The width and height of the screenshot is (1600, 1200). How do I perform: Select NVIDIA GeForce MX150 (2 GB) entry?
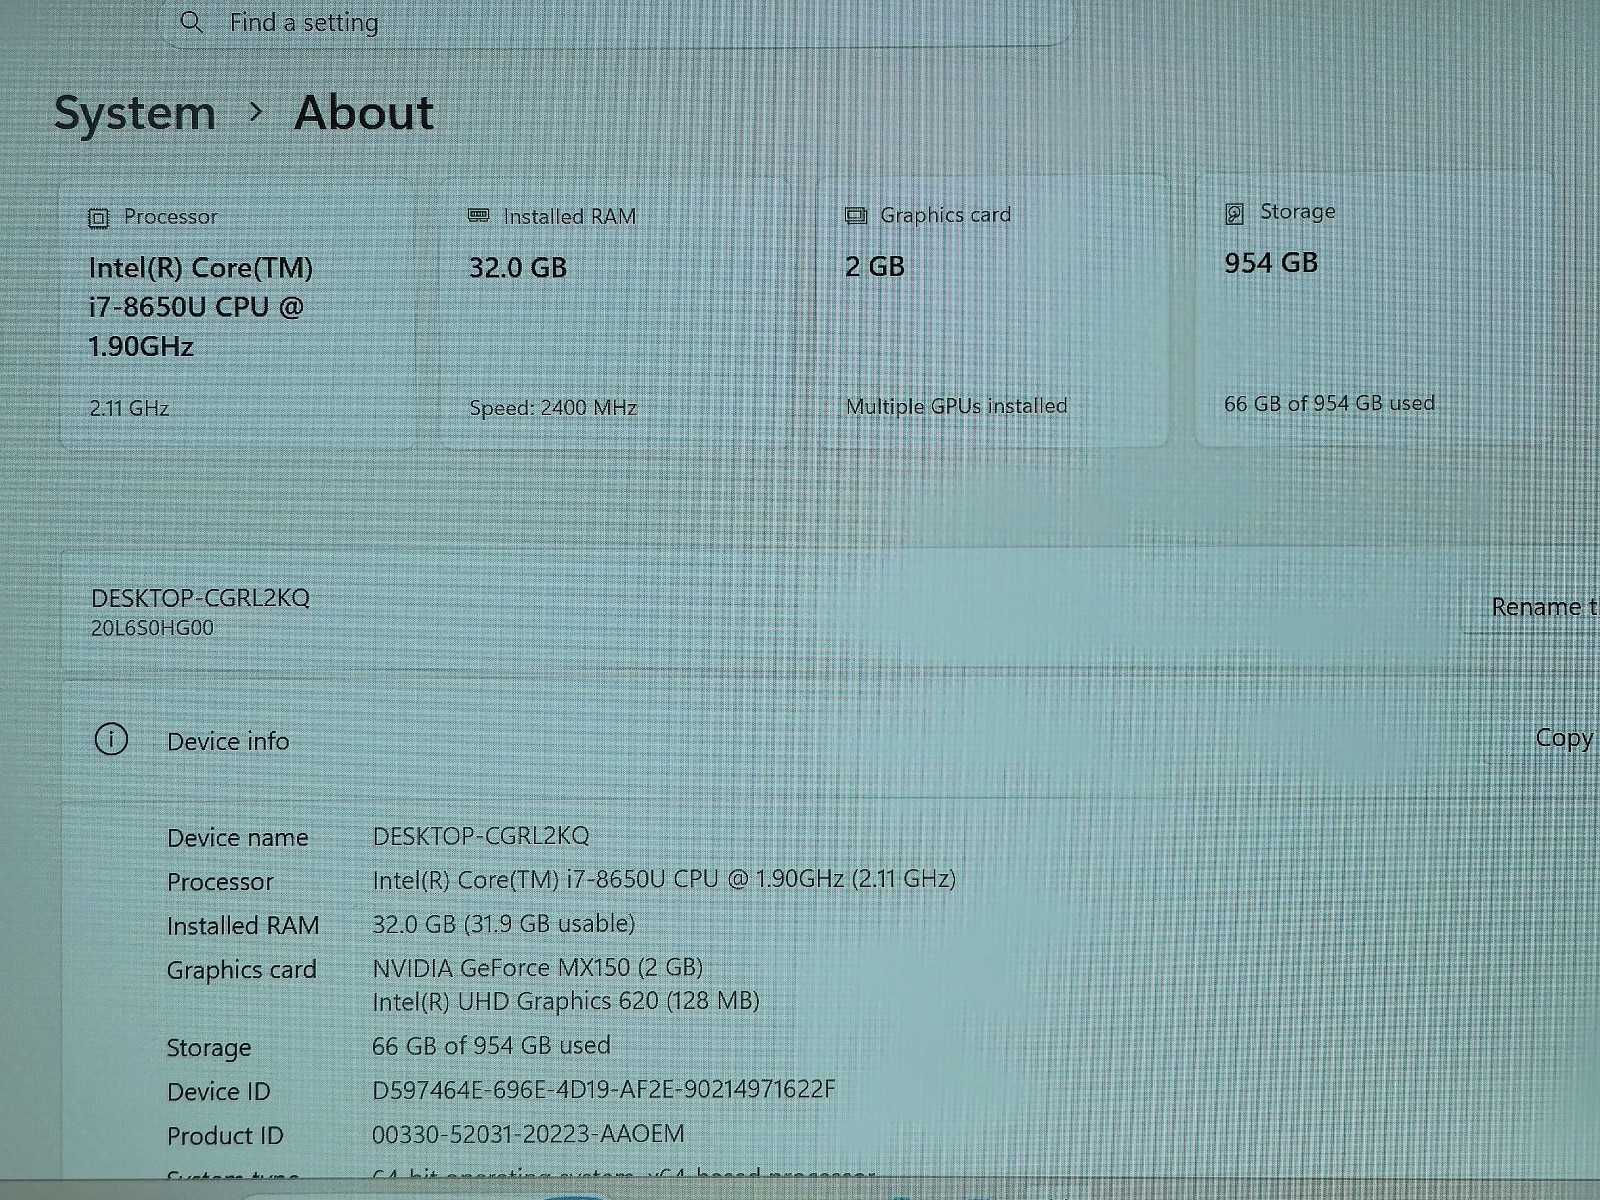pyautogui.click(x=538, y=967)
